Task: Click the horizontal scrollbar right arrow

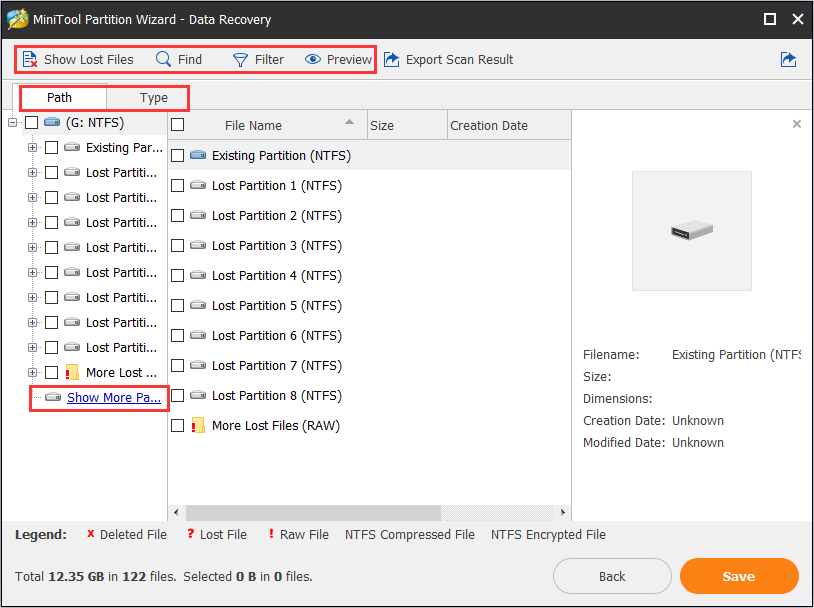Action: 563,512
